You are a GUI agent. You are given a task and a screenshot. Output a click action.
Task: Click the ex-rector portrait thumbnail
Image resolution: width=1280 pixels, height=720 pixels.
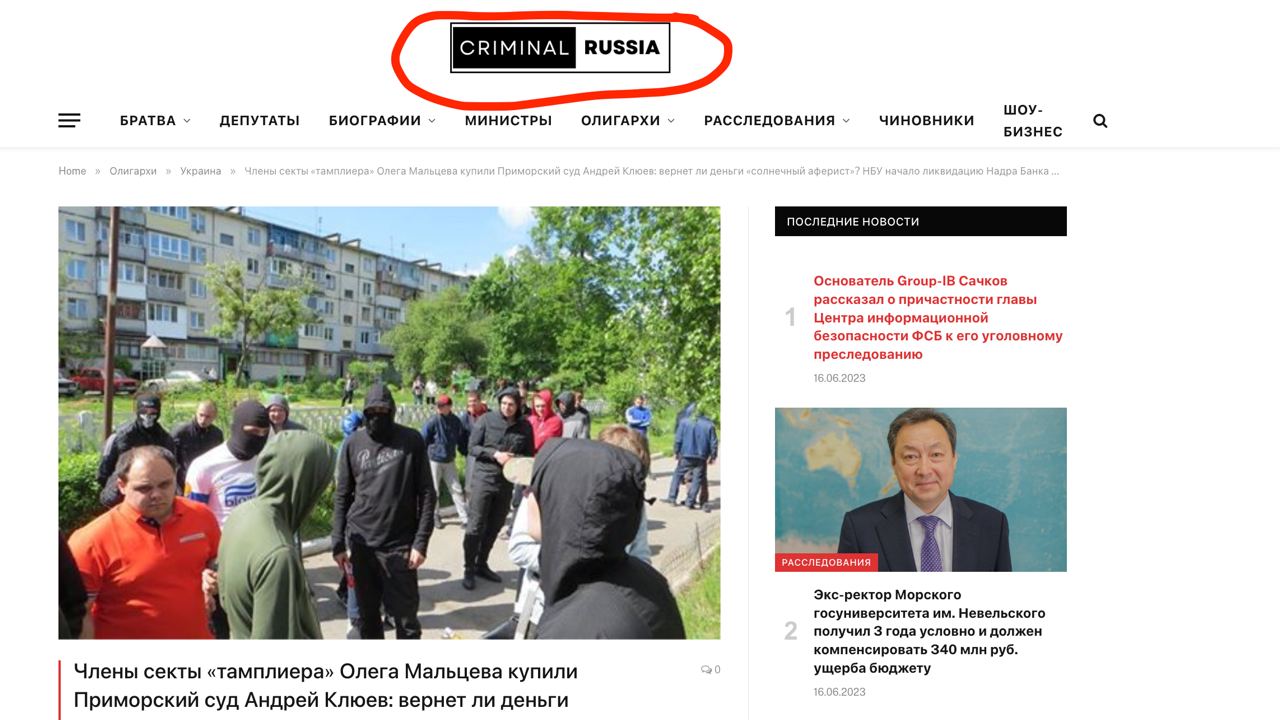point(921,490)
